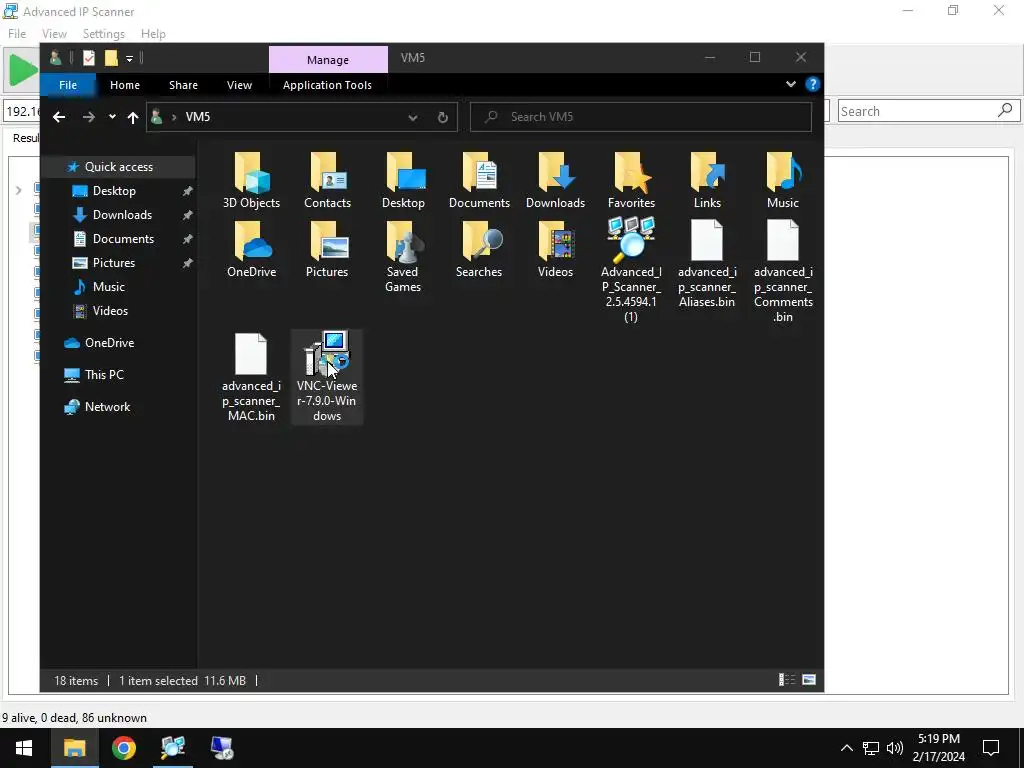This screenshot has height=768, width=1024.
Task: Open Videos in navigation pane
Action: 110,311
